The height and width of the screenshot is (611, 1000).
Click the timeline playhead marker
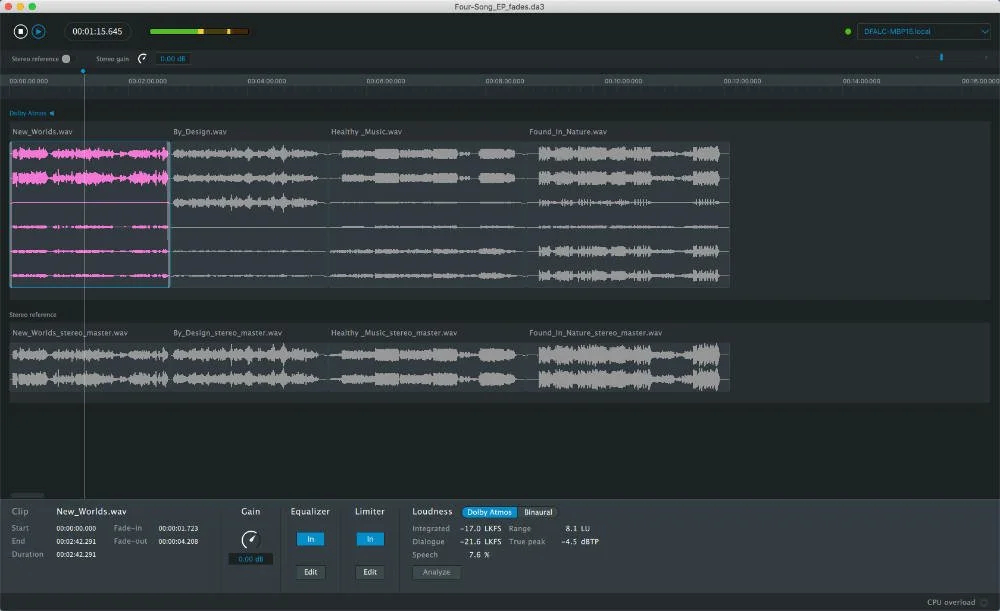pos(83,71)
